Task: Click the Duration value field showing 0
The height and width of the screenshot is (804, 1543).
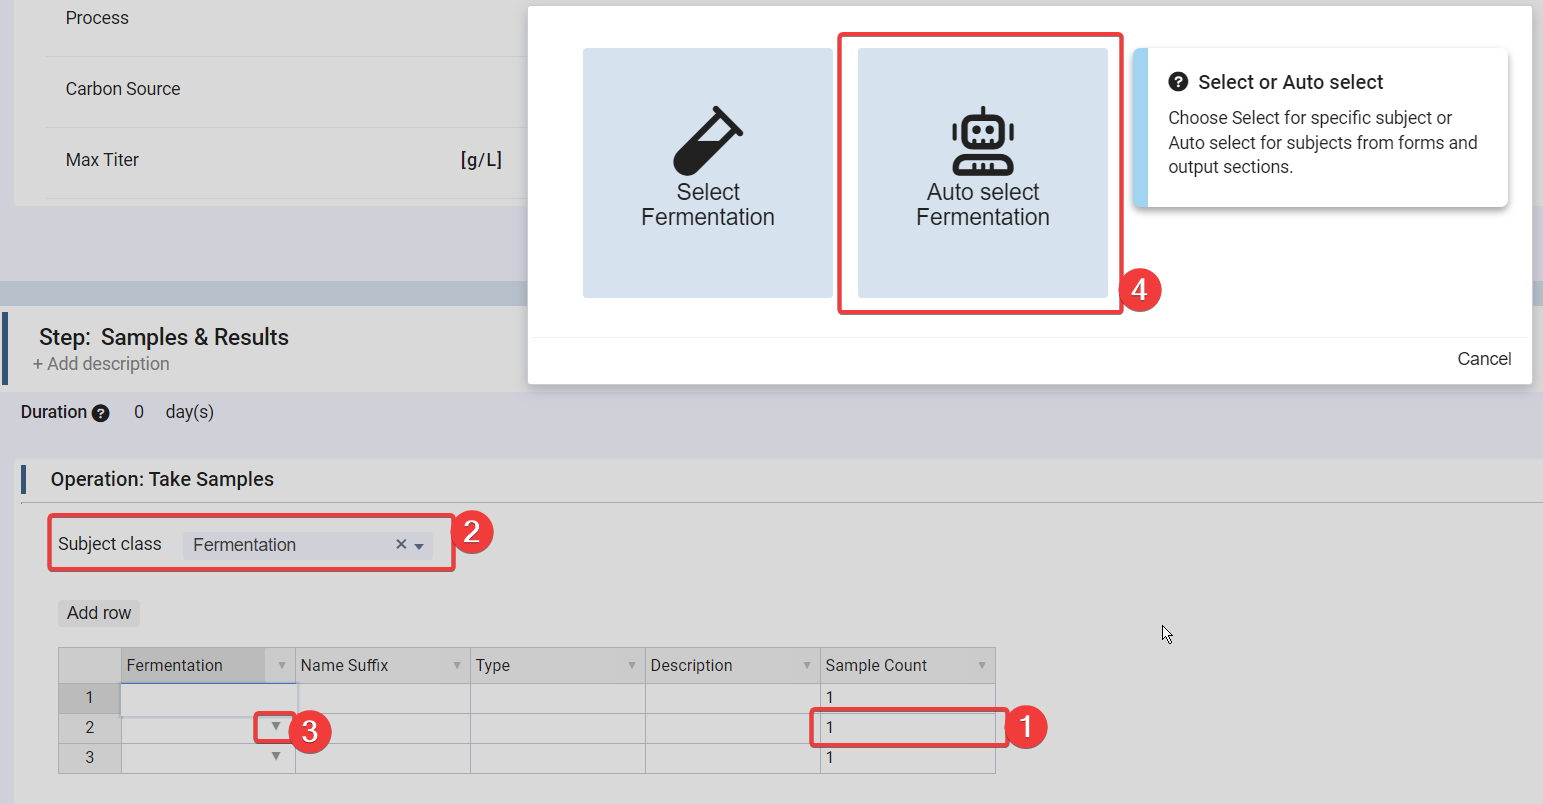Action: click(x=139, y=412)
